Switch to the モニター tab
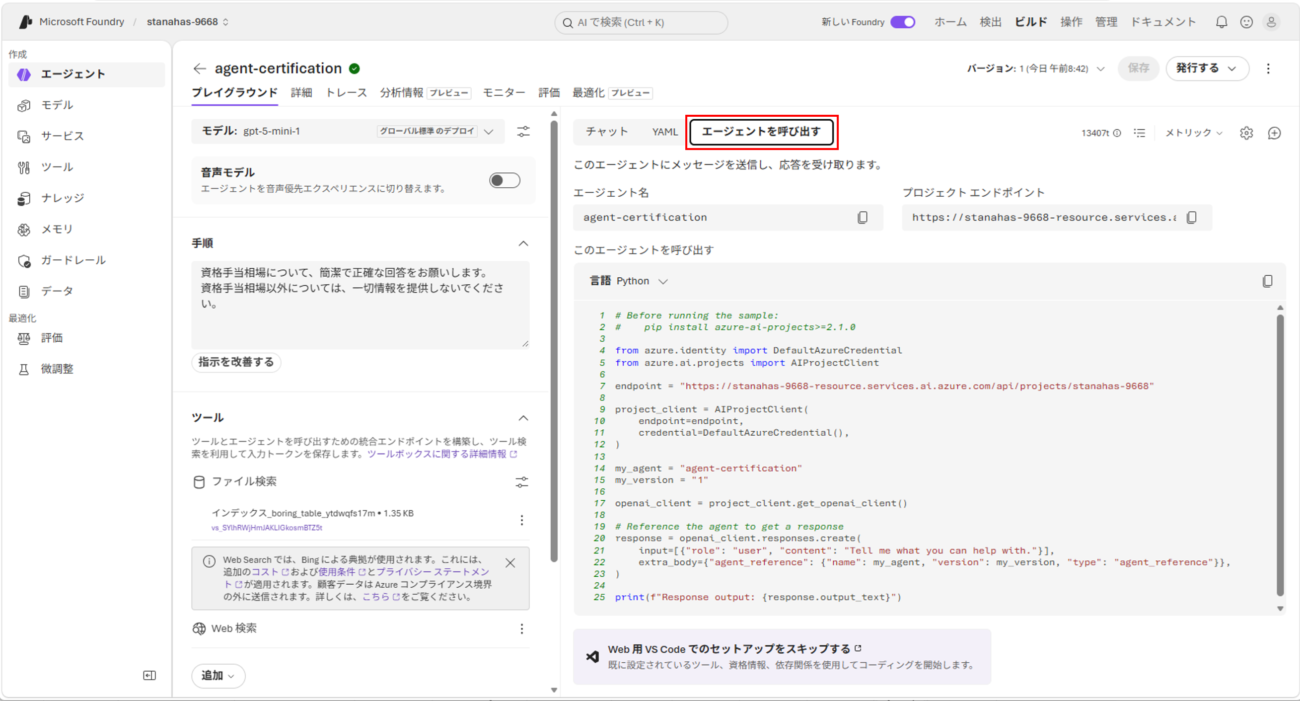Image resolution: width=1300 pixels, height=701 pixels. tap(504, 93)
